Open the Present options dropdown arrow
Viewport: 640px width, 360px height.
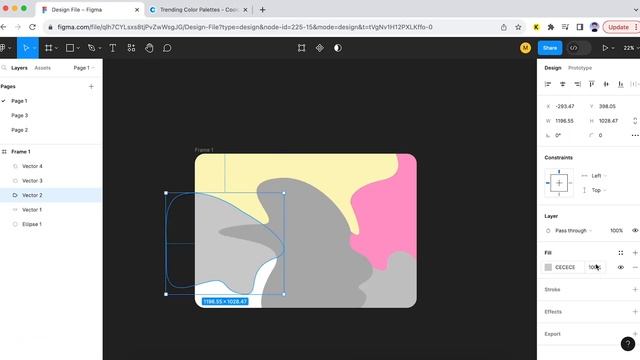click(x=613, y=48)
